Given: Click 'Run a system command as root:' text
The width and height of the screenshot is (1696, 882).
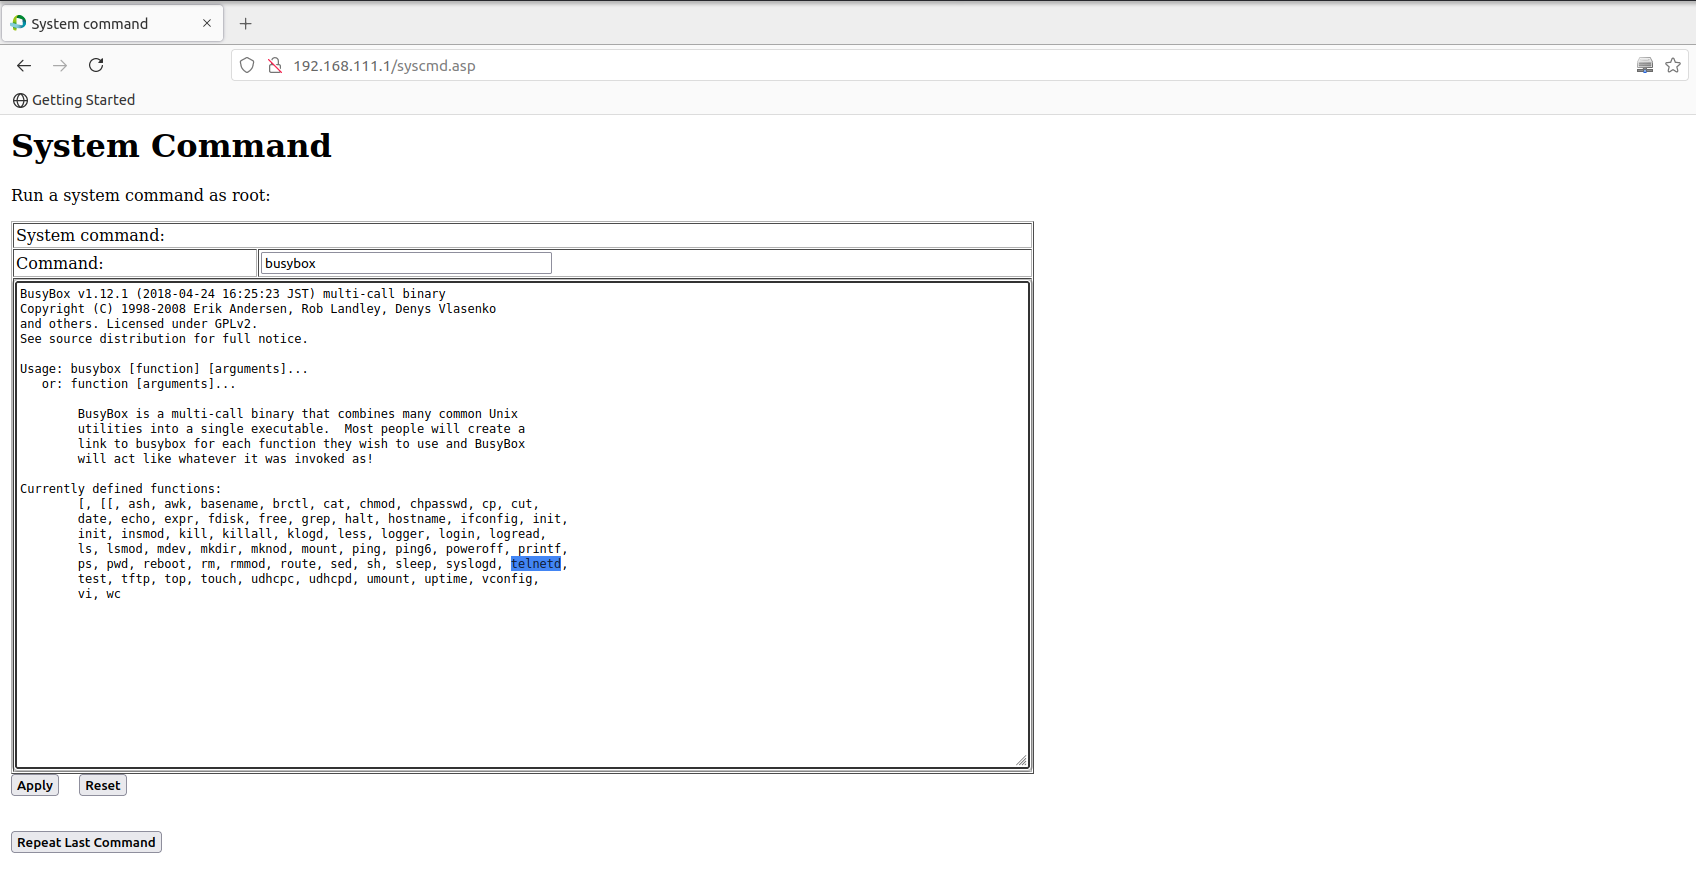Looking at the screenshot, I should tap(141, 195).
